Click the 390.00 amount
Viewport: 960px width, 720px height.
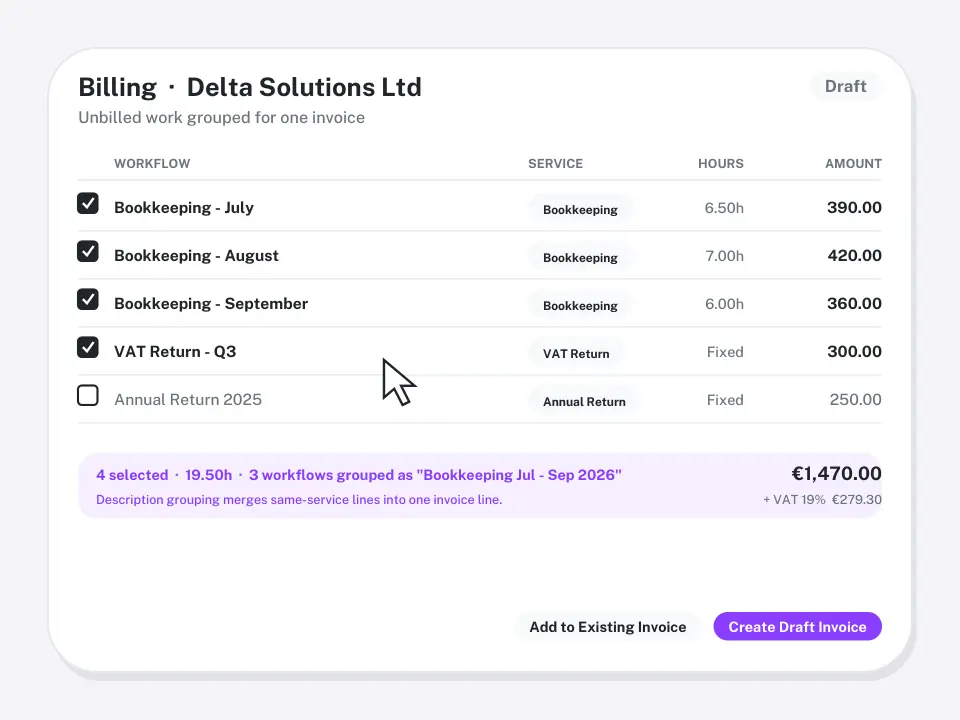pos(854,208)
